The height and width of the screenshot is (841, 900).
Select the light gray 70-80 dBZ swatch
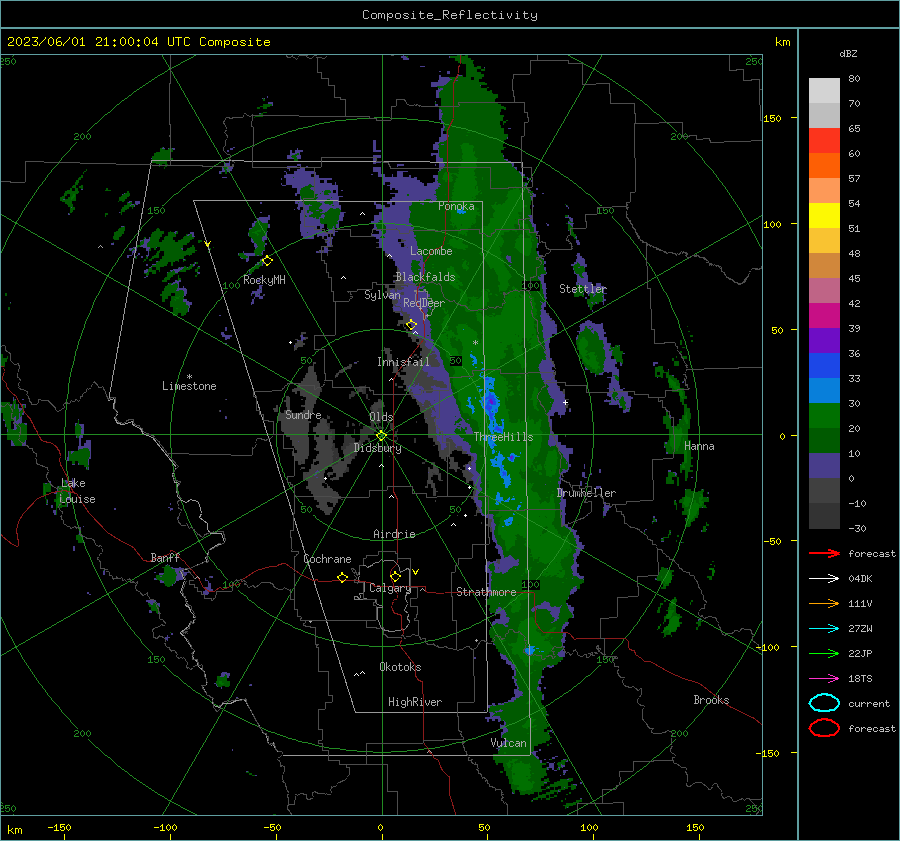tap(824, 90)
